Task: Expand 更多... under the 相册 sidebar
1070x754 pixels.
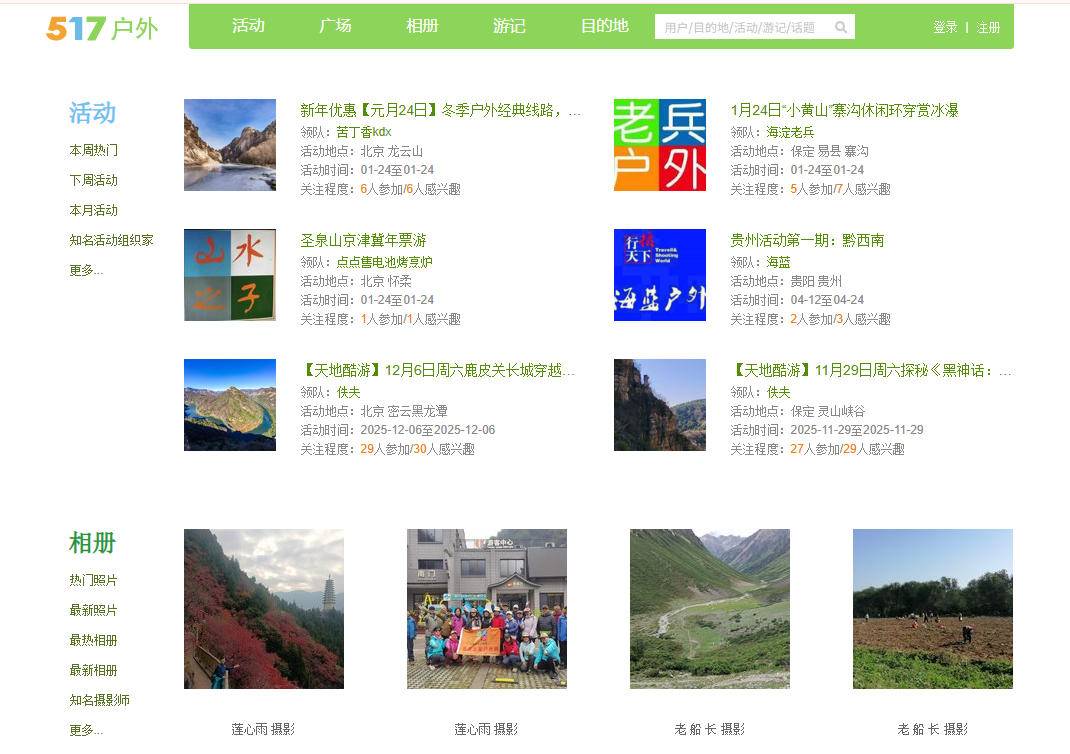Action: click(87, 730)
